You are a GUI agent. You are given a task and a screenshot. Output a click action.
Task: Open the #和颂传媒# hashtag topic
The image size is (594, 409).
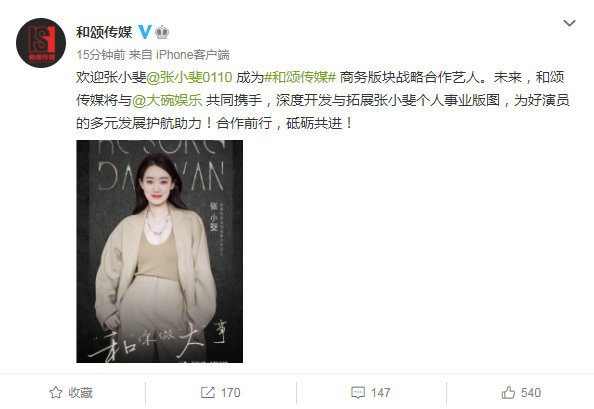300,77
